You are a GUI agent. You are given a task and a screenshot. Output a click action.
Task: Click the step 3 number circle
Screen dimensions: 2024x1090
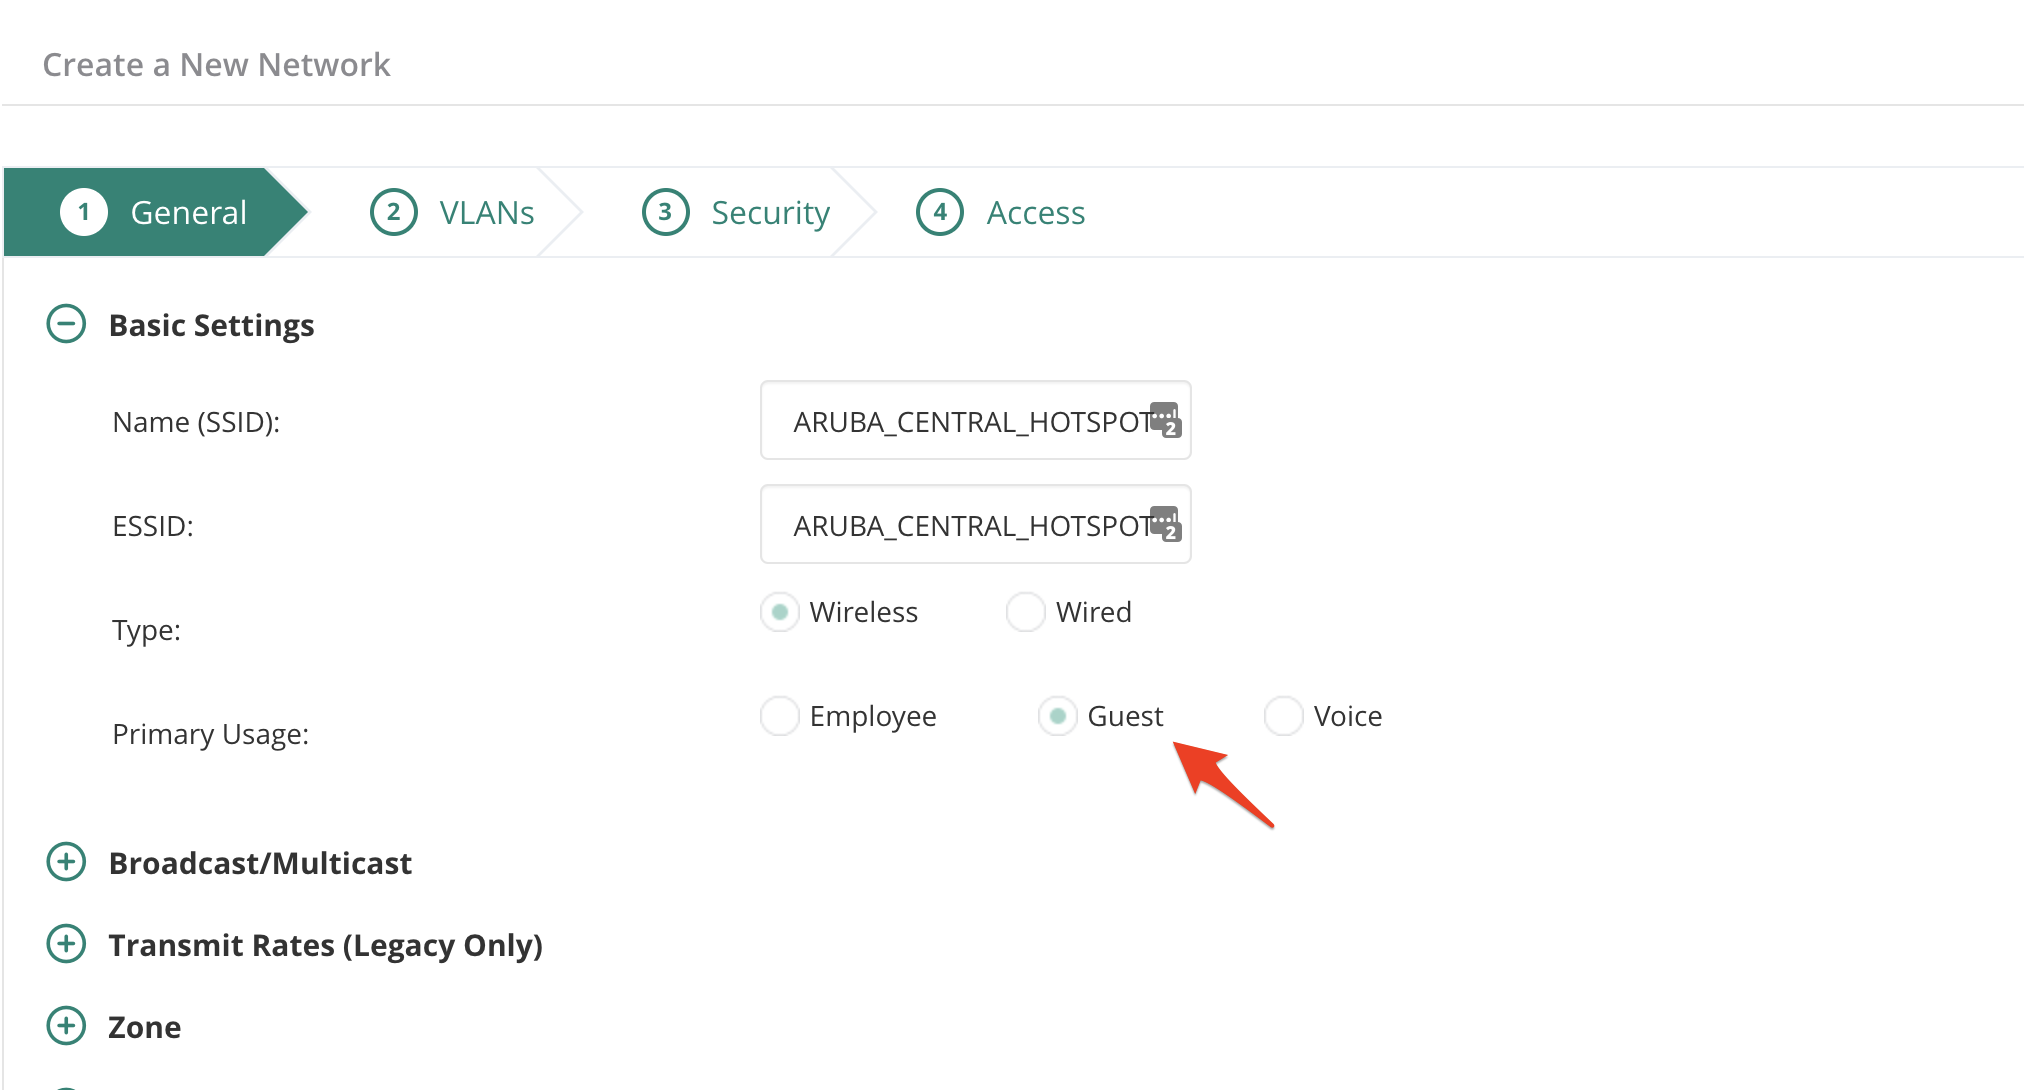pyautogui.click(x=666, y=212)
